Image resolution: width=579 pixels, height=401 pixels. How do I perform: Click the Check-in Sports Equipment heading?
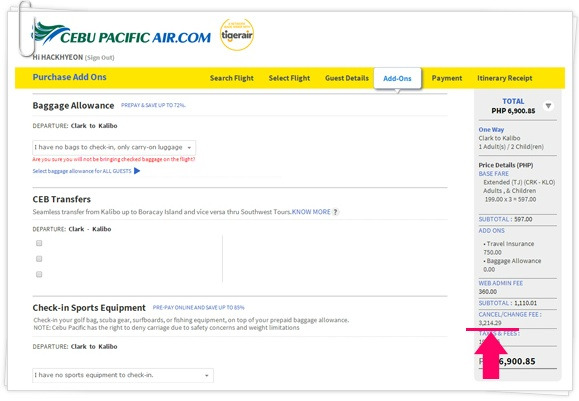[89, 308]
